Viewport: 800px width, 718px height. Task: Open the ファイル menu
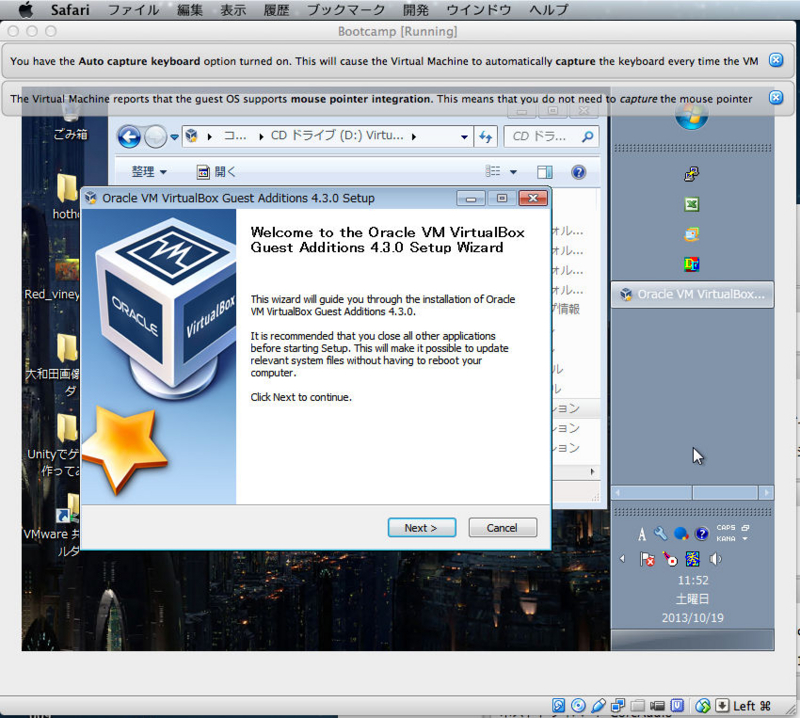pyautogui.click(x=133, y=10)
